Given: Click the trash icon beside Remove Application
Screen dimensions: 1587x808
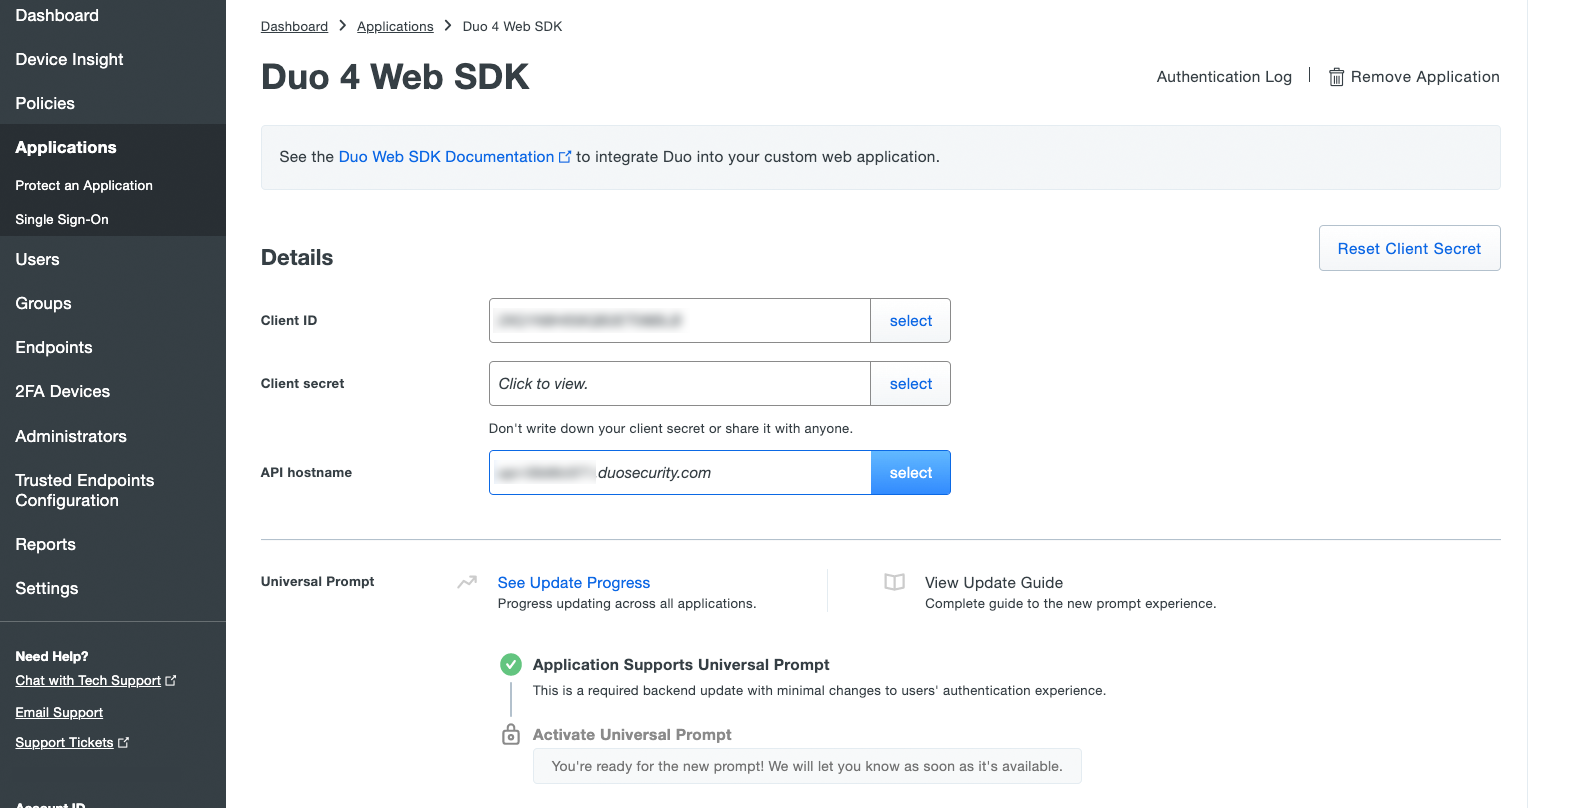Looking at the screenshot, I should pyautogui.click(x=1335, y=77).
